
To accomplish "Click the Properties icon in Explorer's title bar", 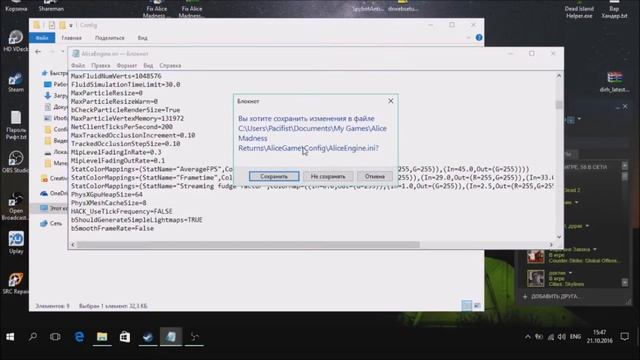I will (51, 25).
